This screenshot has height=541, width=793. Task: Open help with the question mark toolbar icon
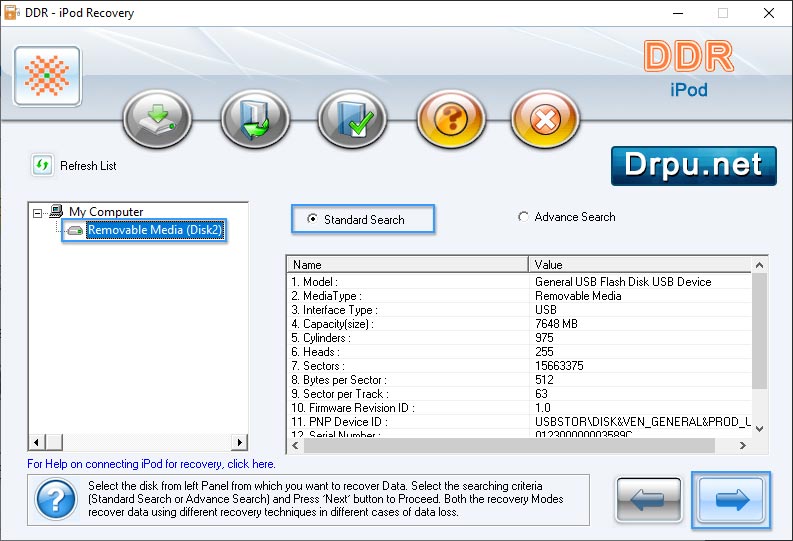pos(451,119)
